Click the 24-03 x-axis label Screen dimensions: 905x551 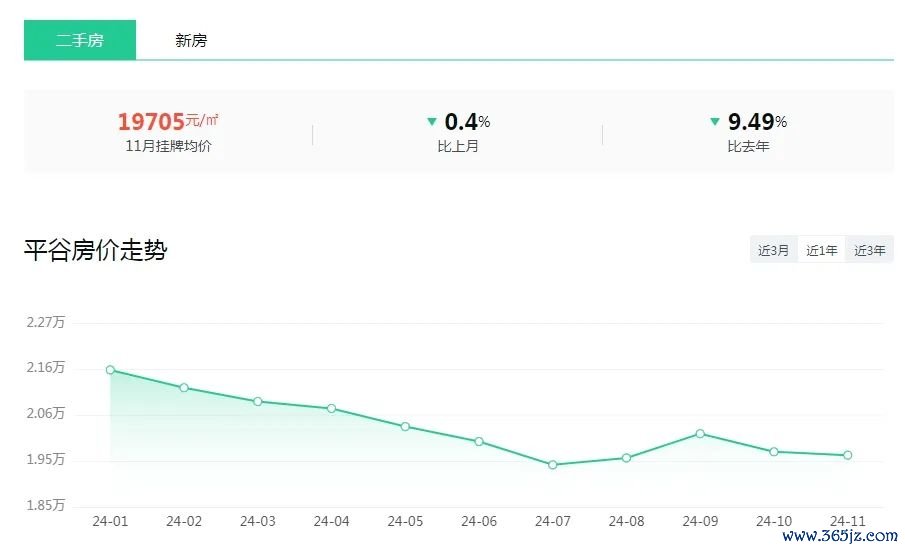point(258,522)
